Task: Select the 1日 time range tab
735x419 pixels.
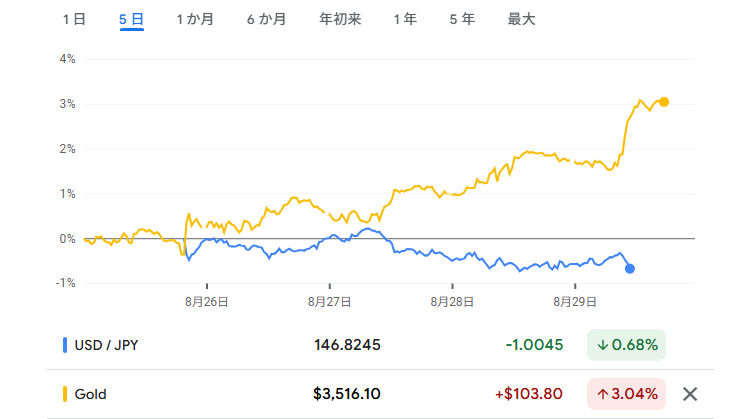Action: coord(74,19)
